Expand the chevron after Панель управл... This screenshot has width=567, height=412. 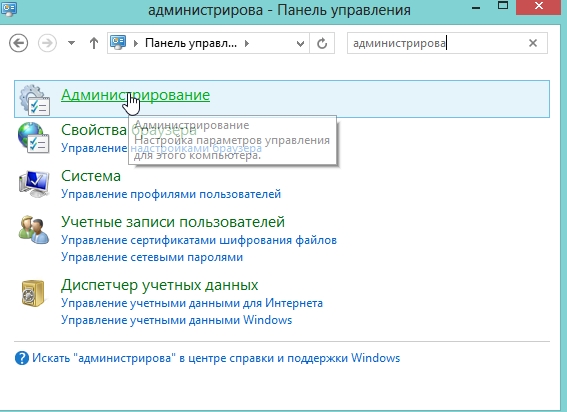(x=247, y=43)
